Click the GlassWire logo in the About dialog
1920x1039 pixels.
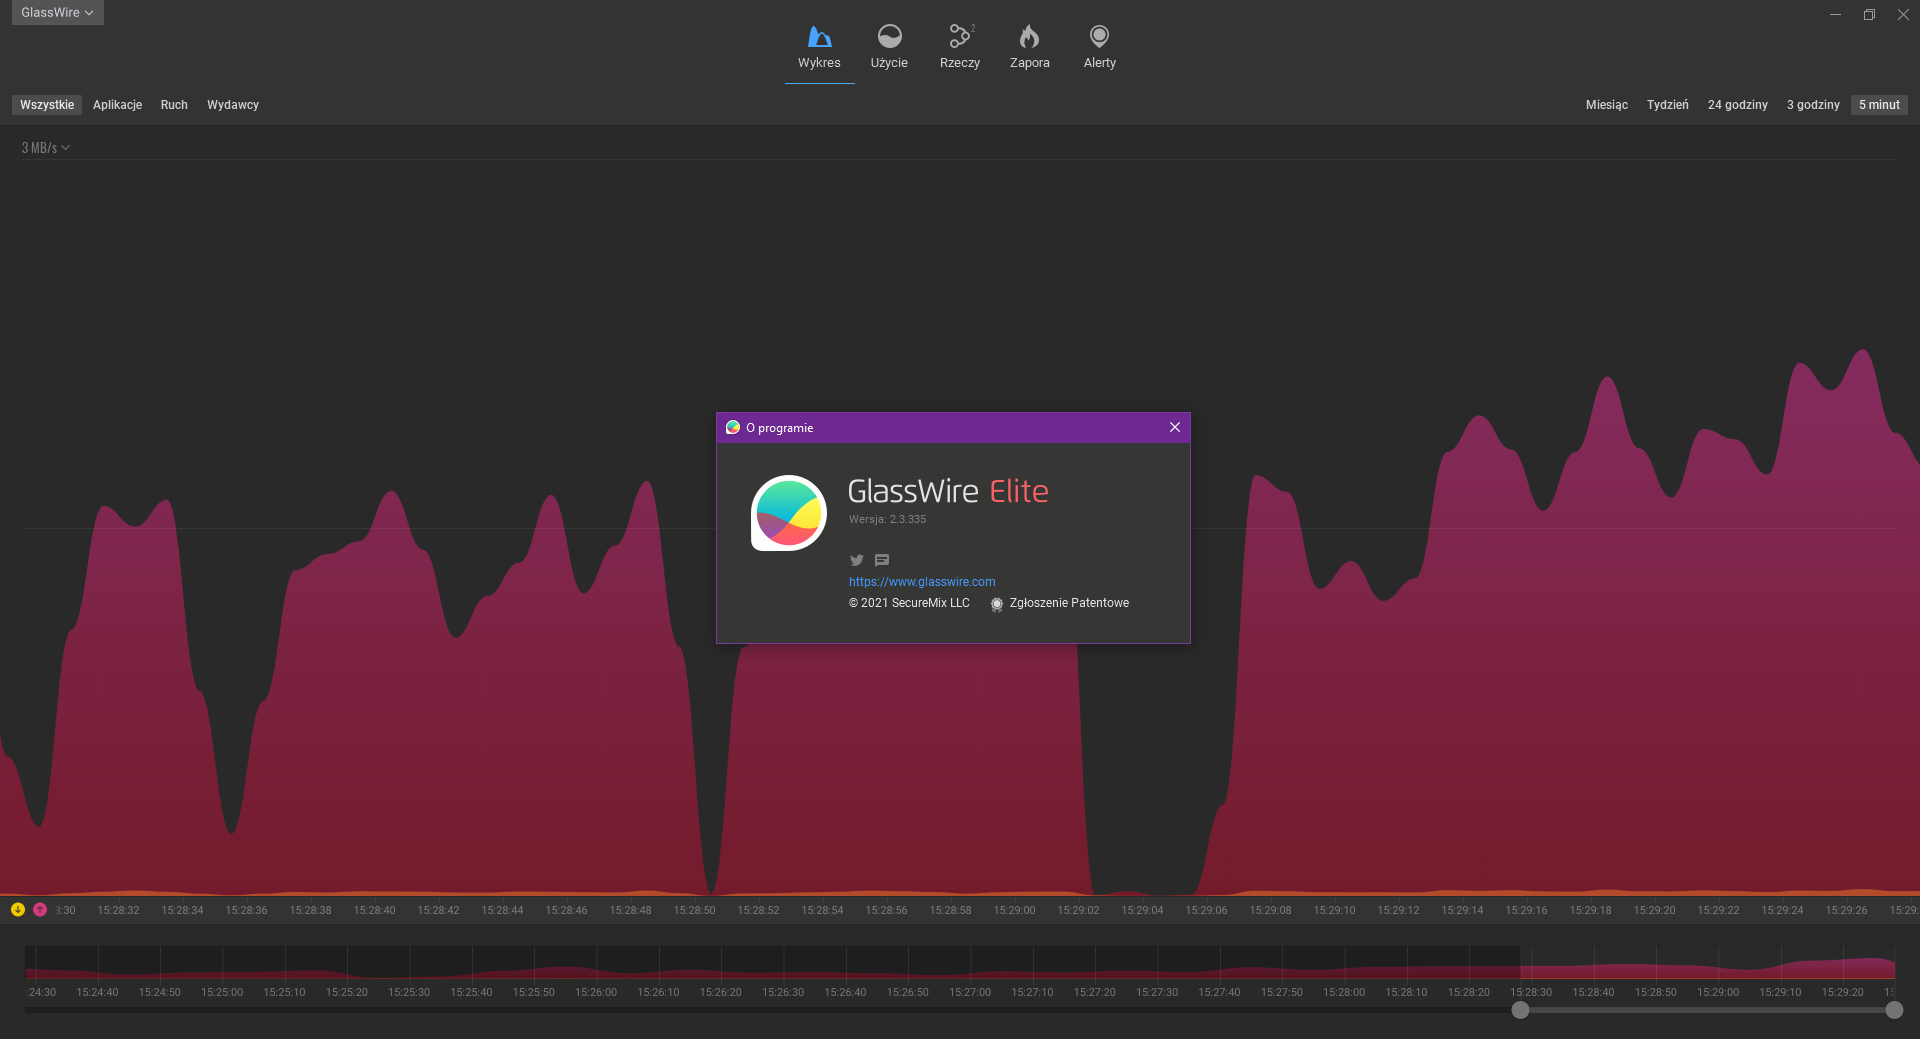tap(789, 513)
